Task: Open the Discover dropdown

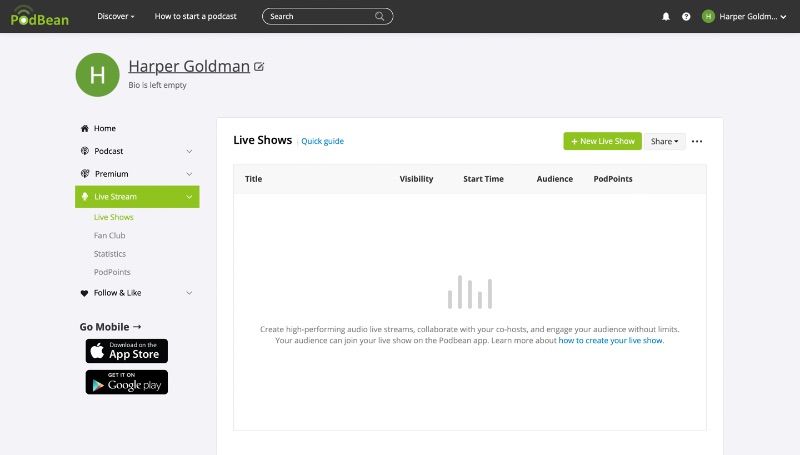Action: pyautogui.click(x=116, y=16)
